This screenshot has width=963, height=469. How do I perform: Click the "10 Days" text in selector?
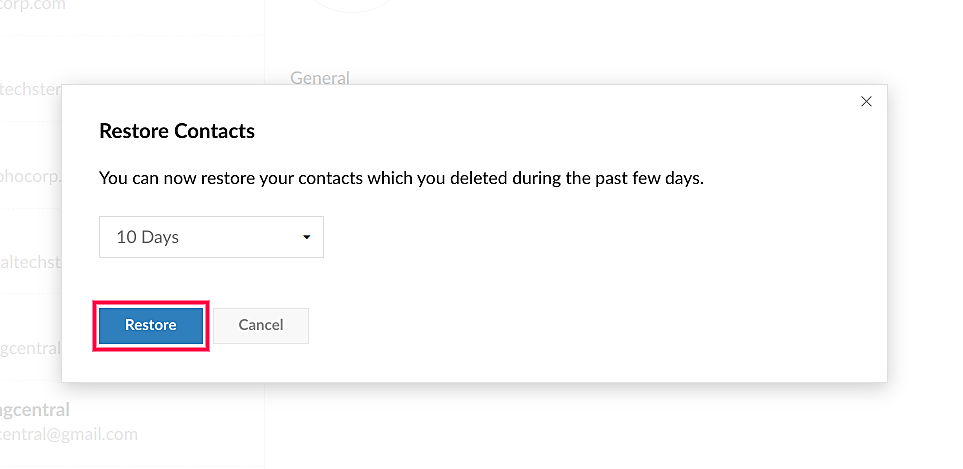[148, 237]
